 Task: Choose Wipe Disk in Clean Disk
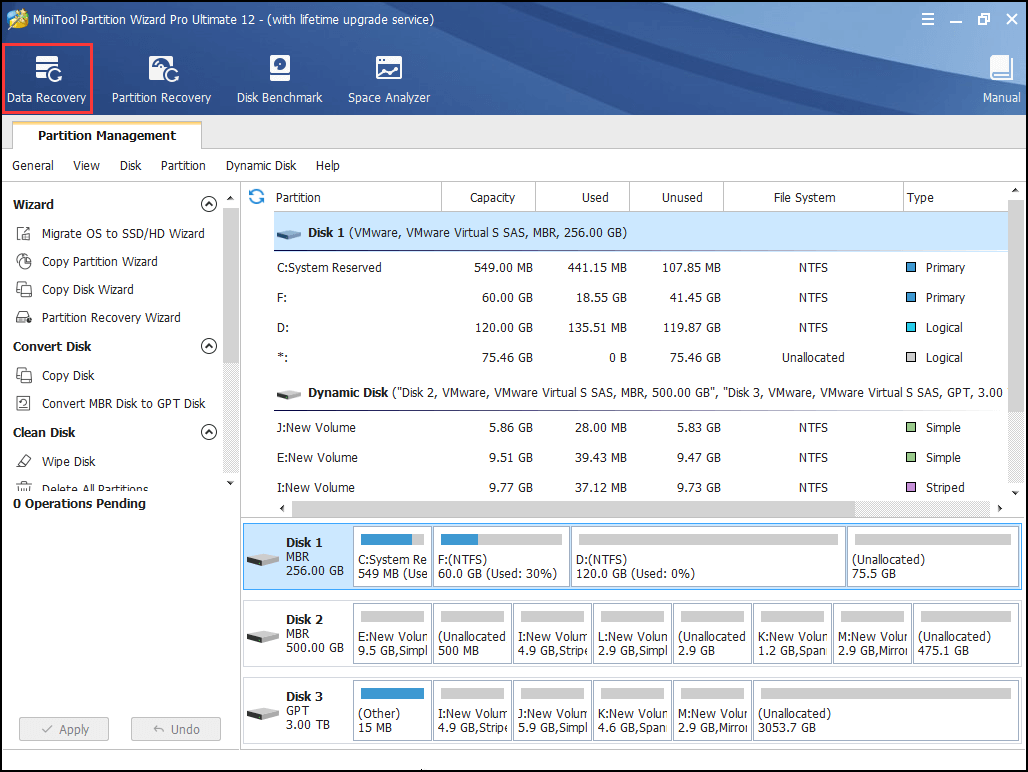click(56, 461)
